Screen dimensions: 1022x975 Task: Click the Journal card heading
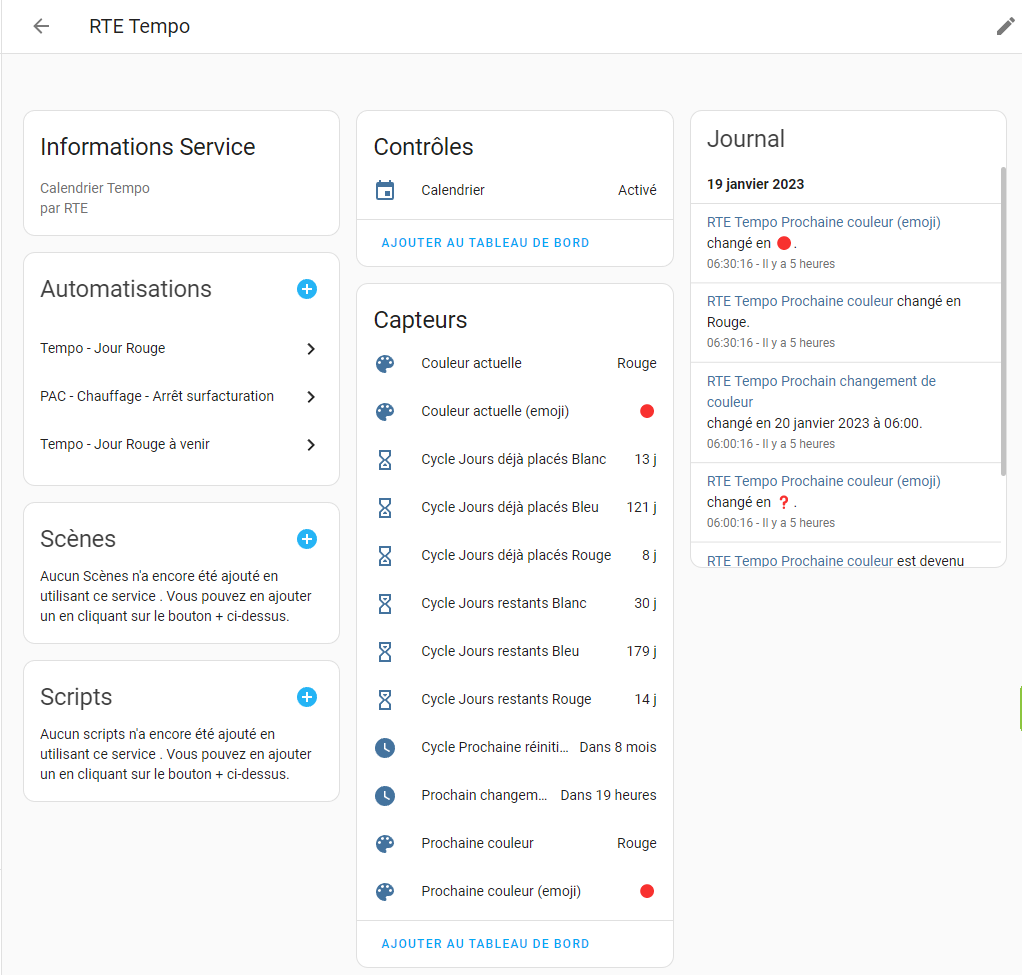pos(746,139)
